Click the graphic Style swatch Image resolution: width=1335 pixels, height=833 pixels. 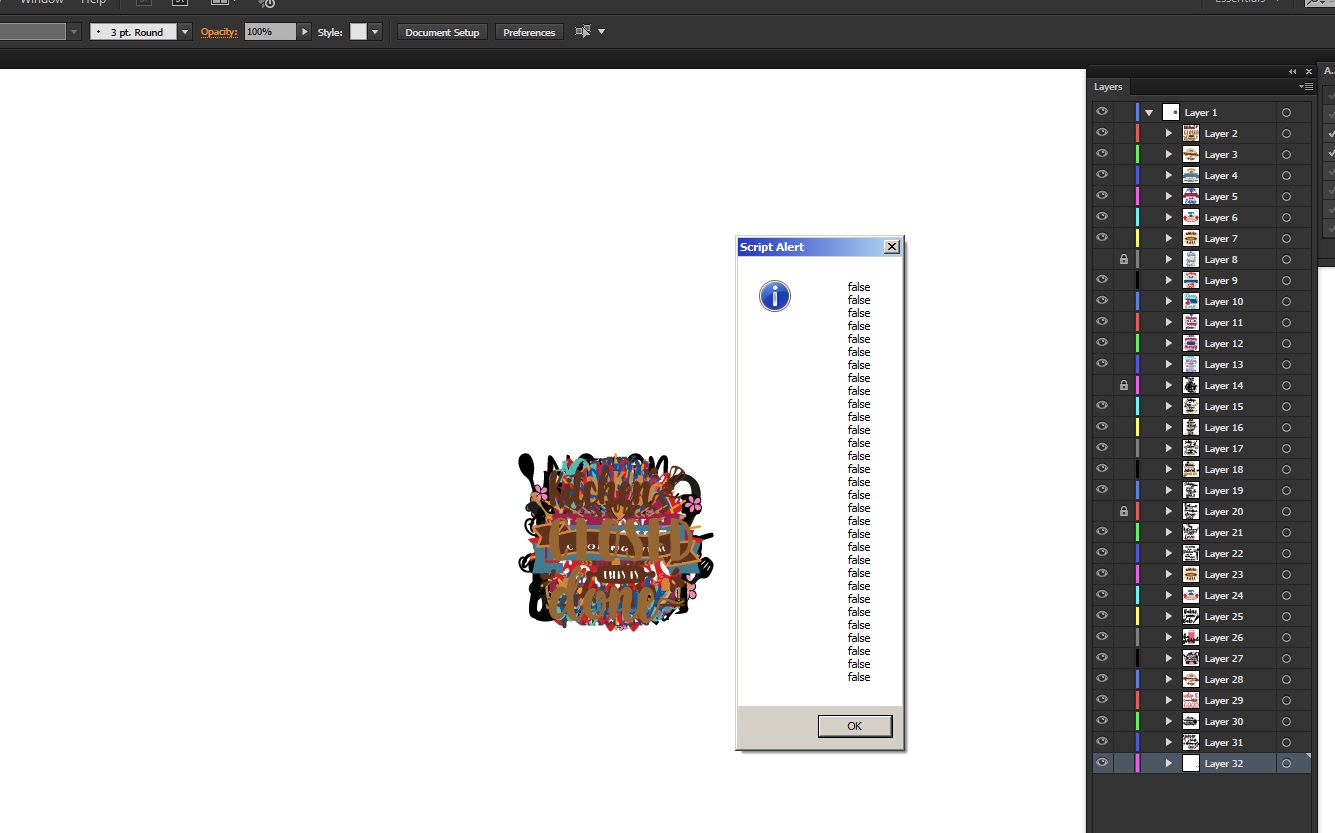358,32
